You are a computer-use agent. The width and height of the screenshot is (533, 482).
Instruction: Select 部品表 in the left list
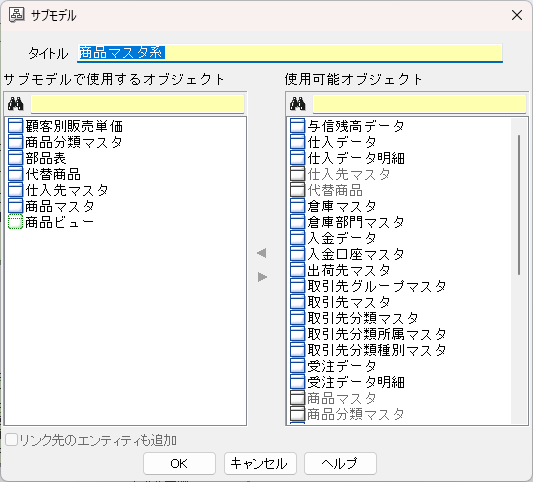[46, 158]
